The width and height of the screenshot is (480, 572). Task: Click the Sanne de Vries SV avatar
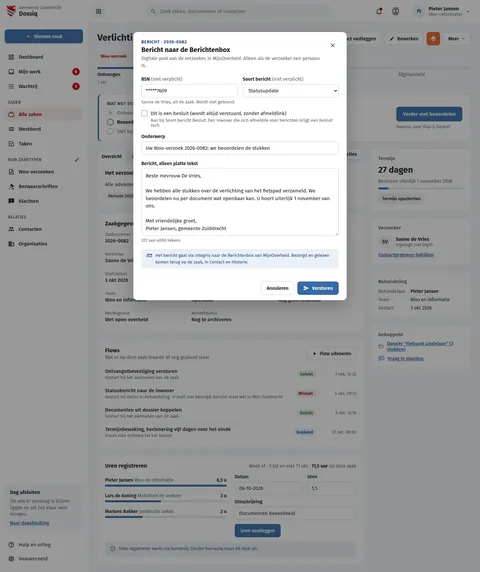coord(385,241)
